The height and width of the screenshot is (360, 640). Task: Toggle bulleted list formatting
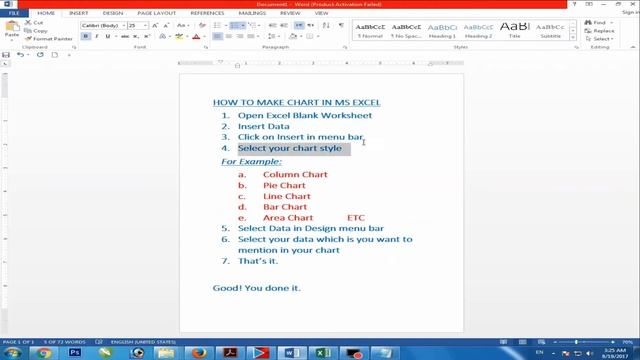[x=217, y=25]
